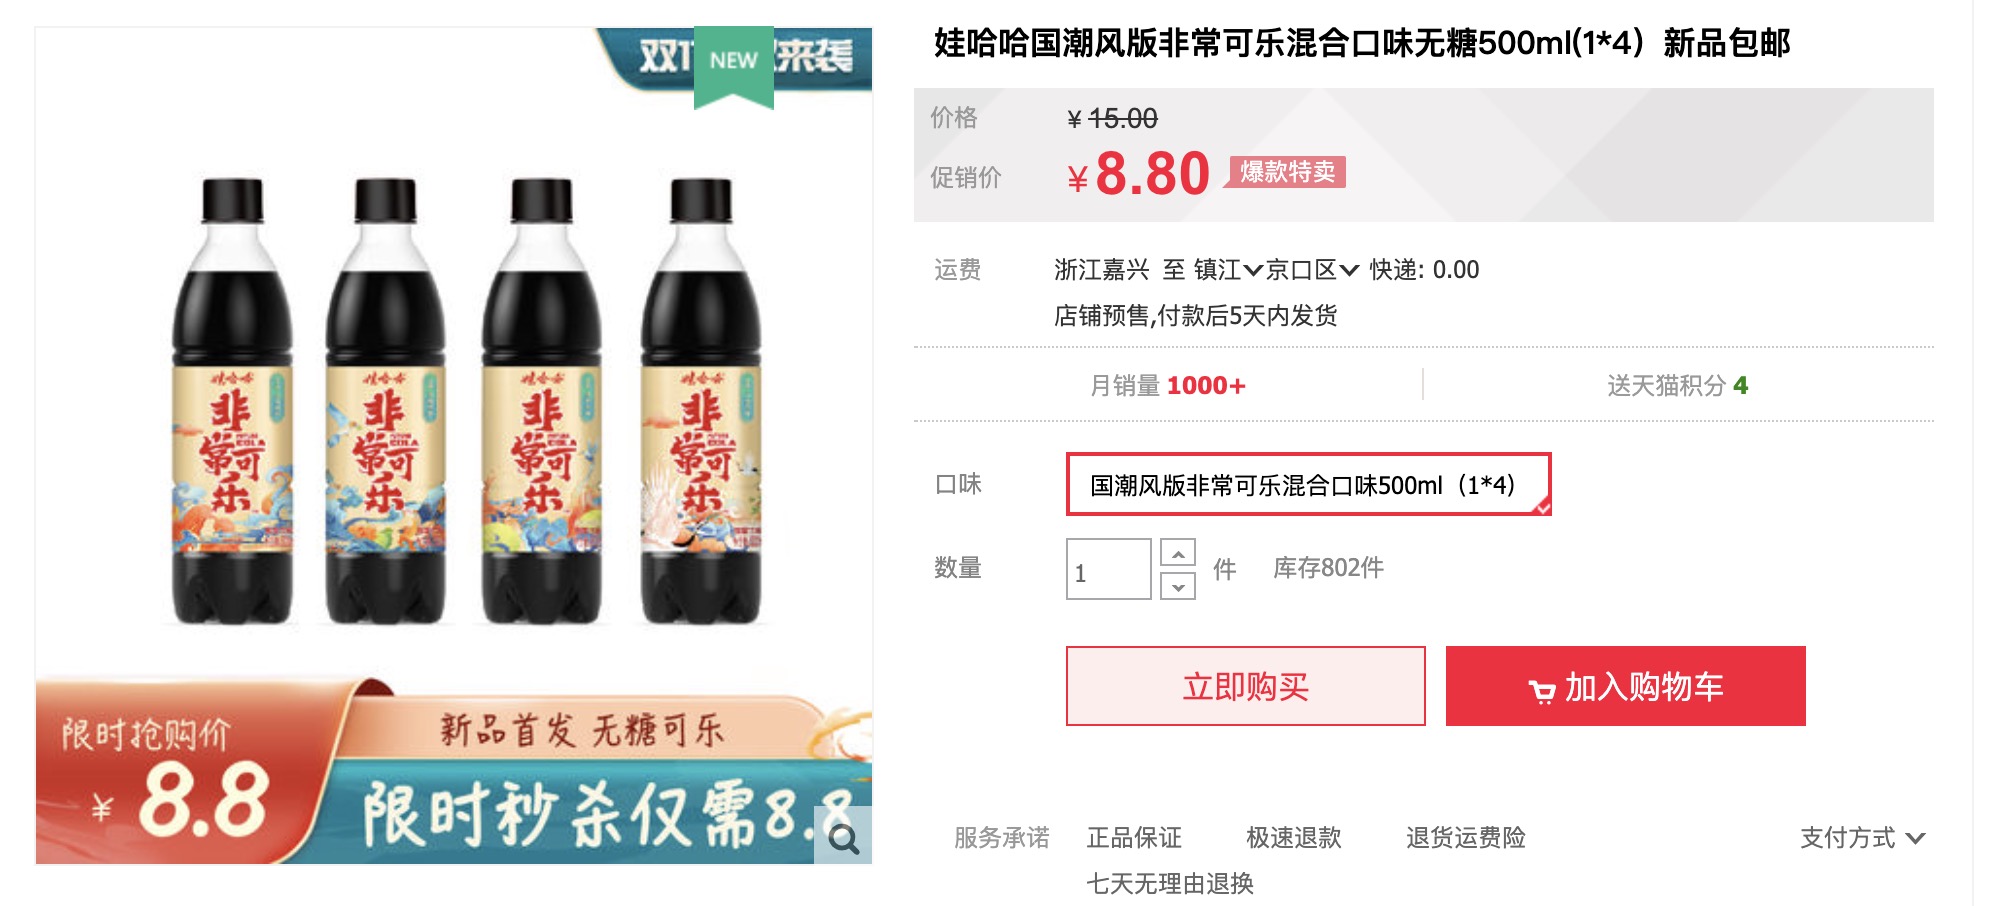Increase quantity with the up arrow
The image size is (1996, 906).
pyautogui.click(x=1178, y=553)
